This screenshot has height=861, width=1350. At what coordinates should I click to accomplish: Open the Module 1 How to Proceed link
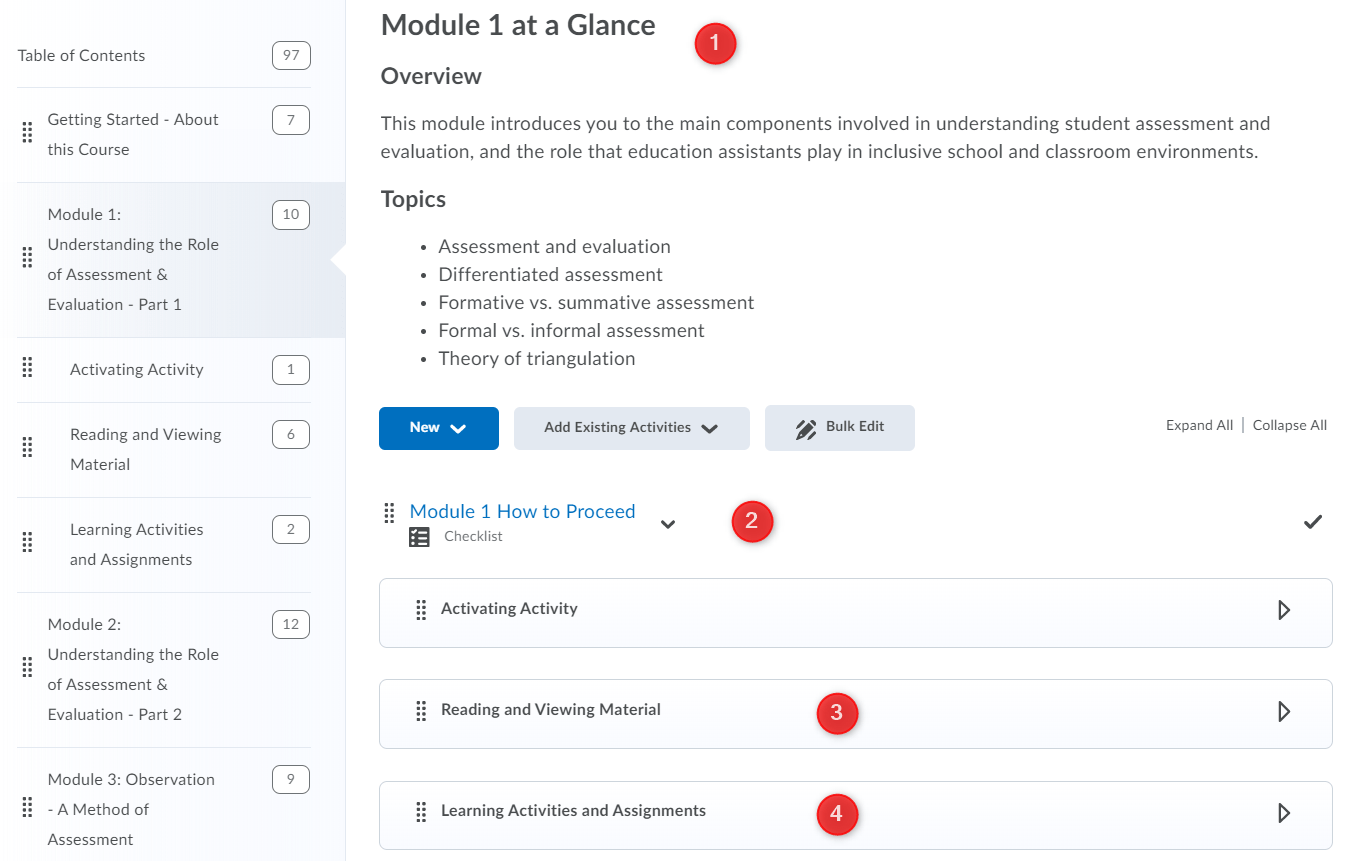(x=522, y=511)
